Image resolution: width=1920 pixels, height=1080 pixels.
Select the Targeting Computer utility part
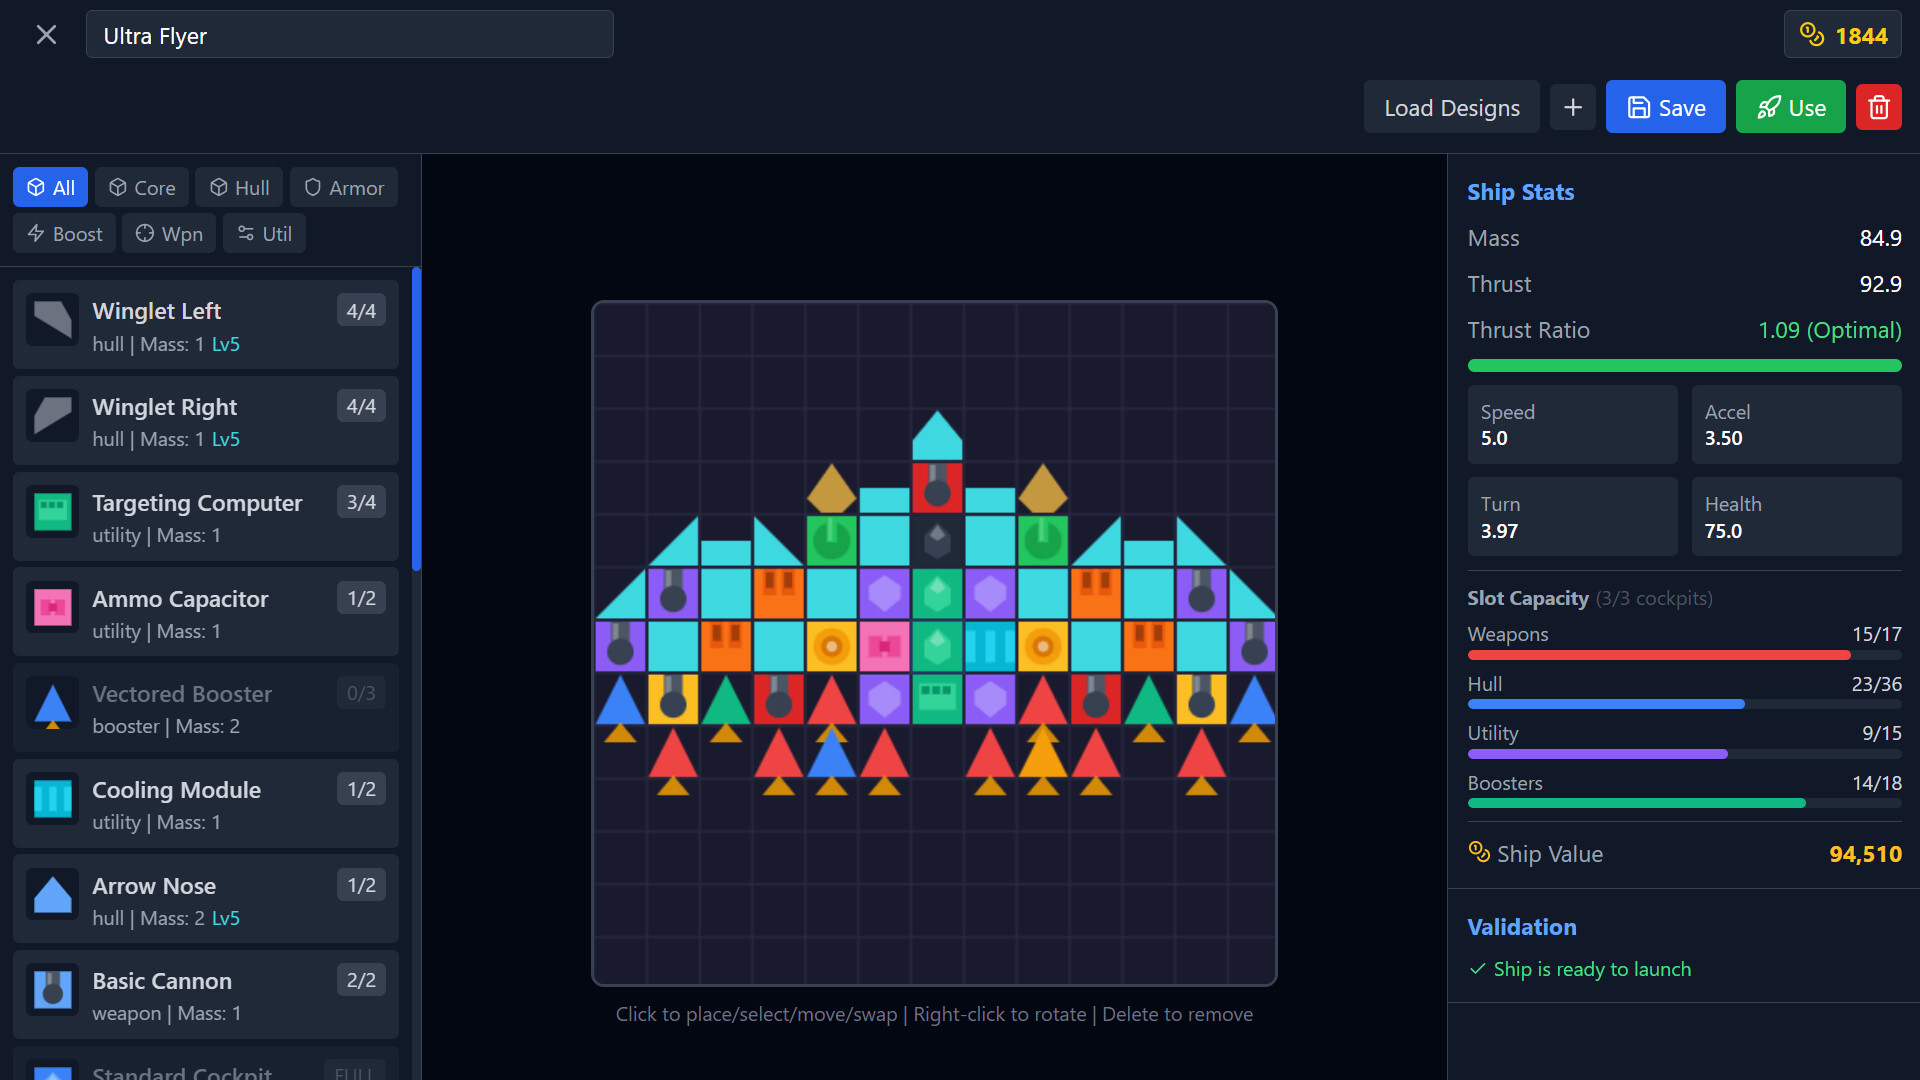click(204, 516)
